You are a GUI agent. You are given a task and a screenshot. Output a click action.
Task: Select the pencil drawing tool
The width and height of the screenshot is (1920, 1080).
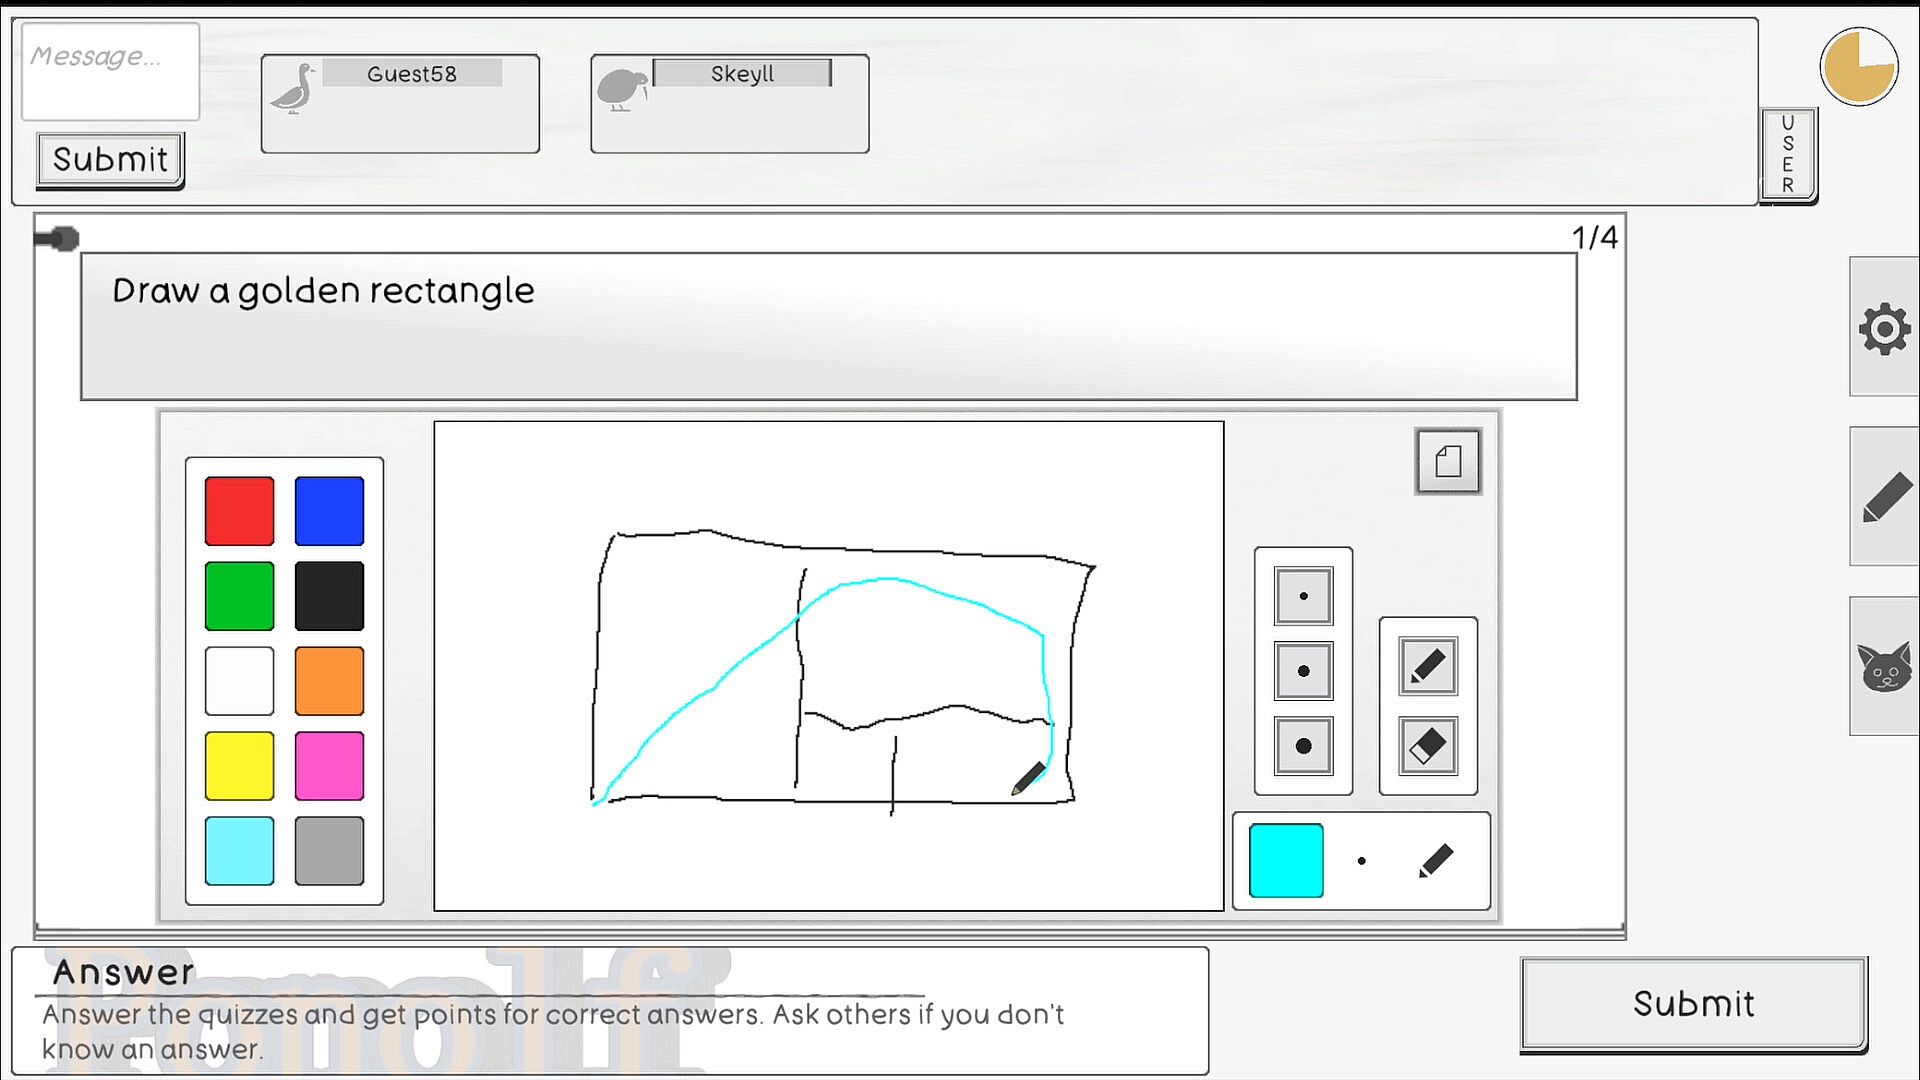pyautogui.click(x=1427, y=666)
